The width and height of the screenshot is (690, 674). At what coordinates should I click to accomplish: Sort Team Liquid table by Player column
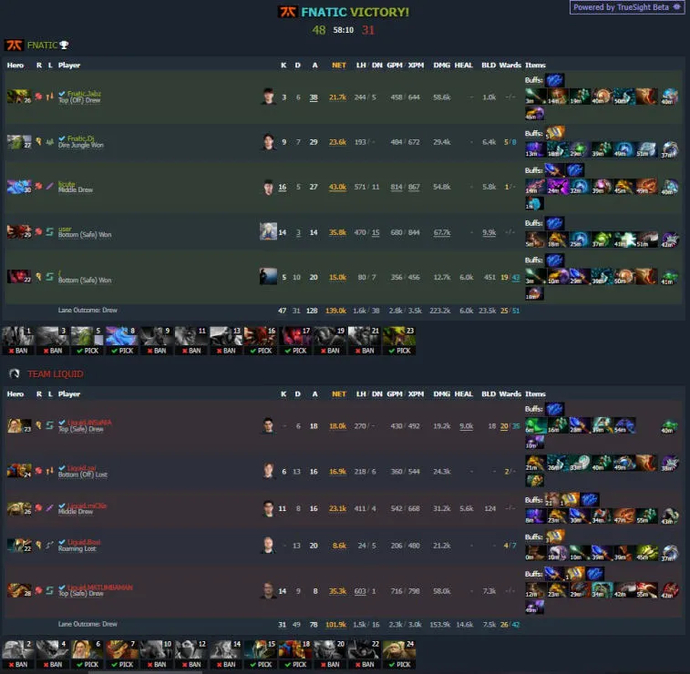[69, 394]
